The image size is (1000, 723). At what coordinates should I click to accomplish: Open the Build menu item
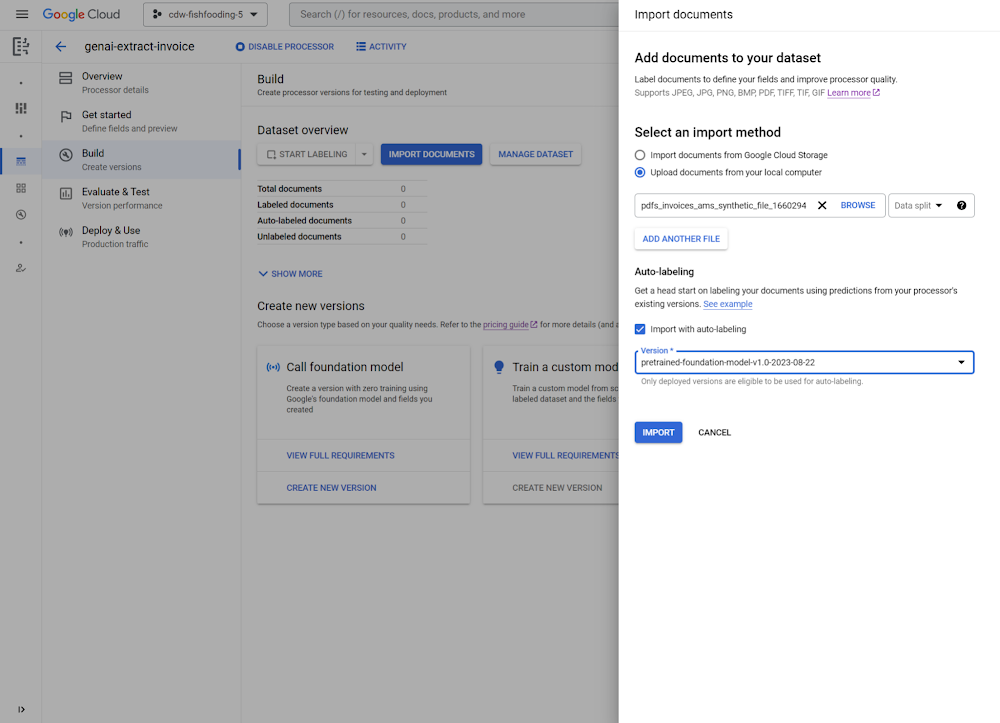point(141,159)
